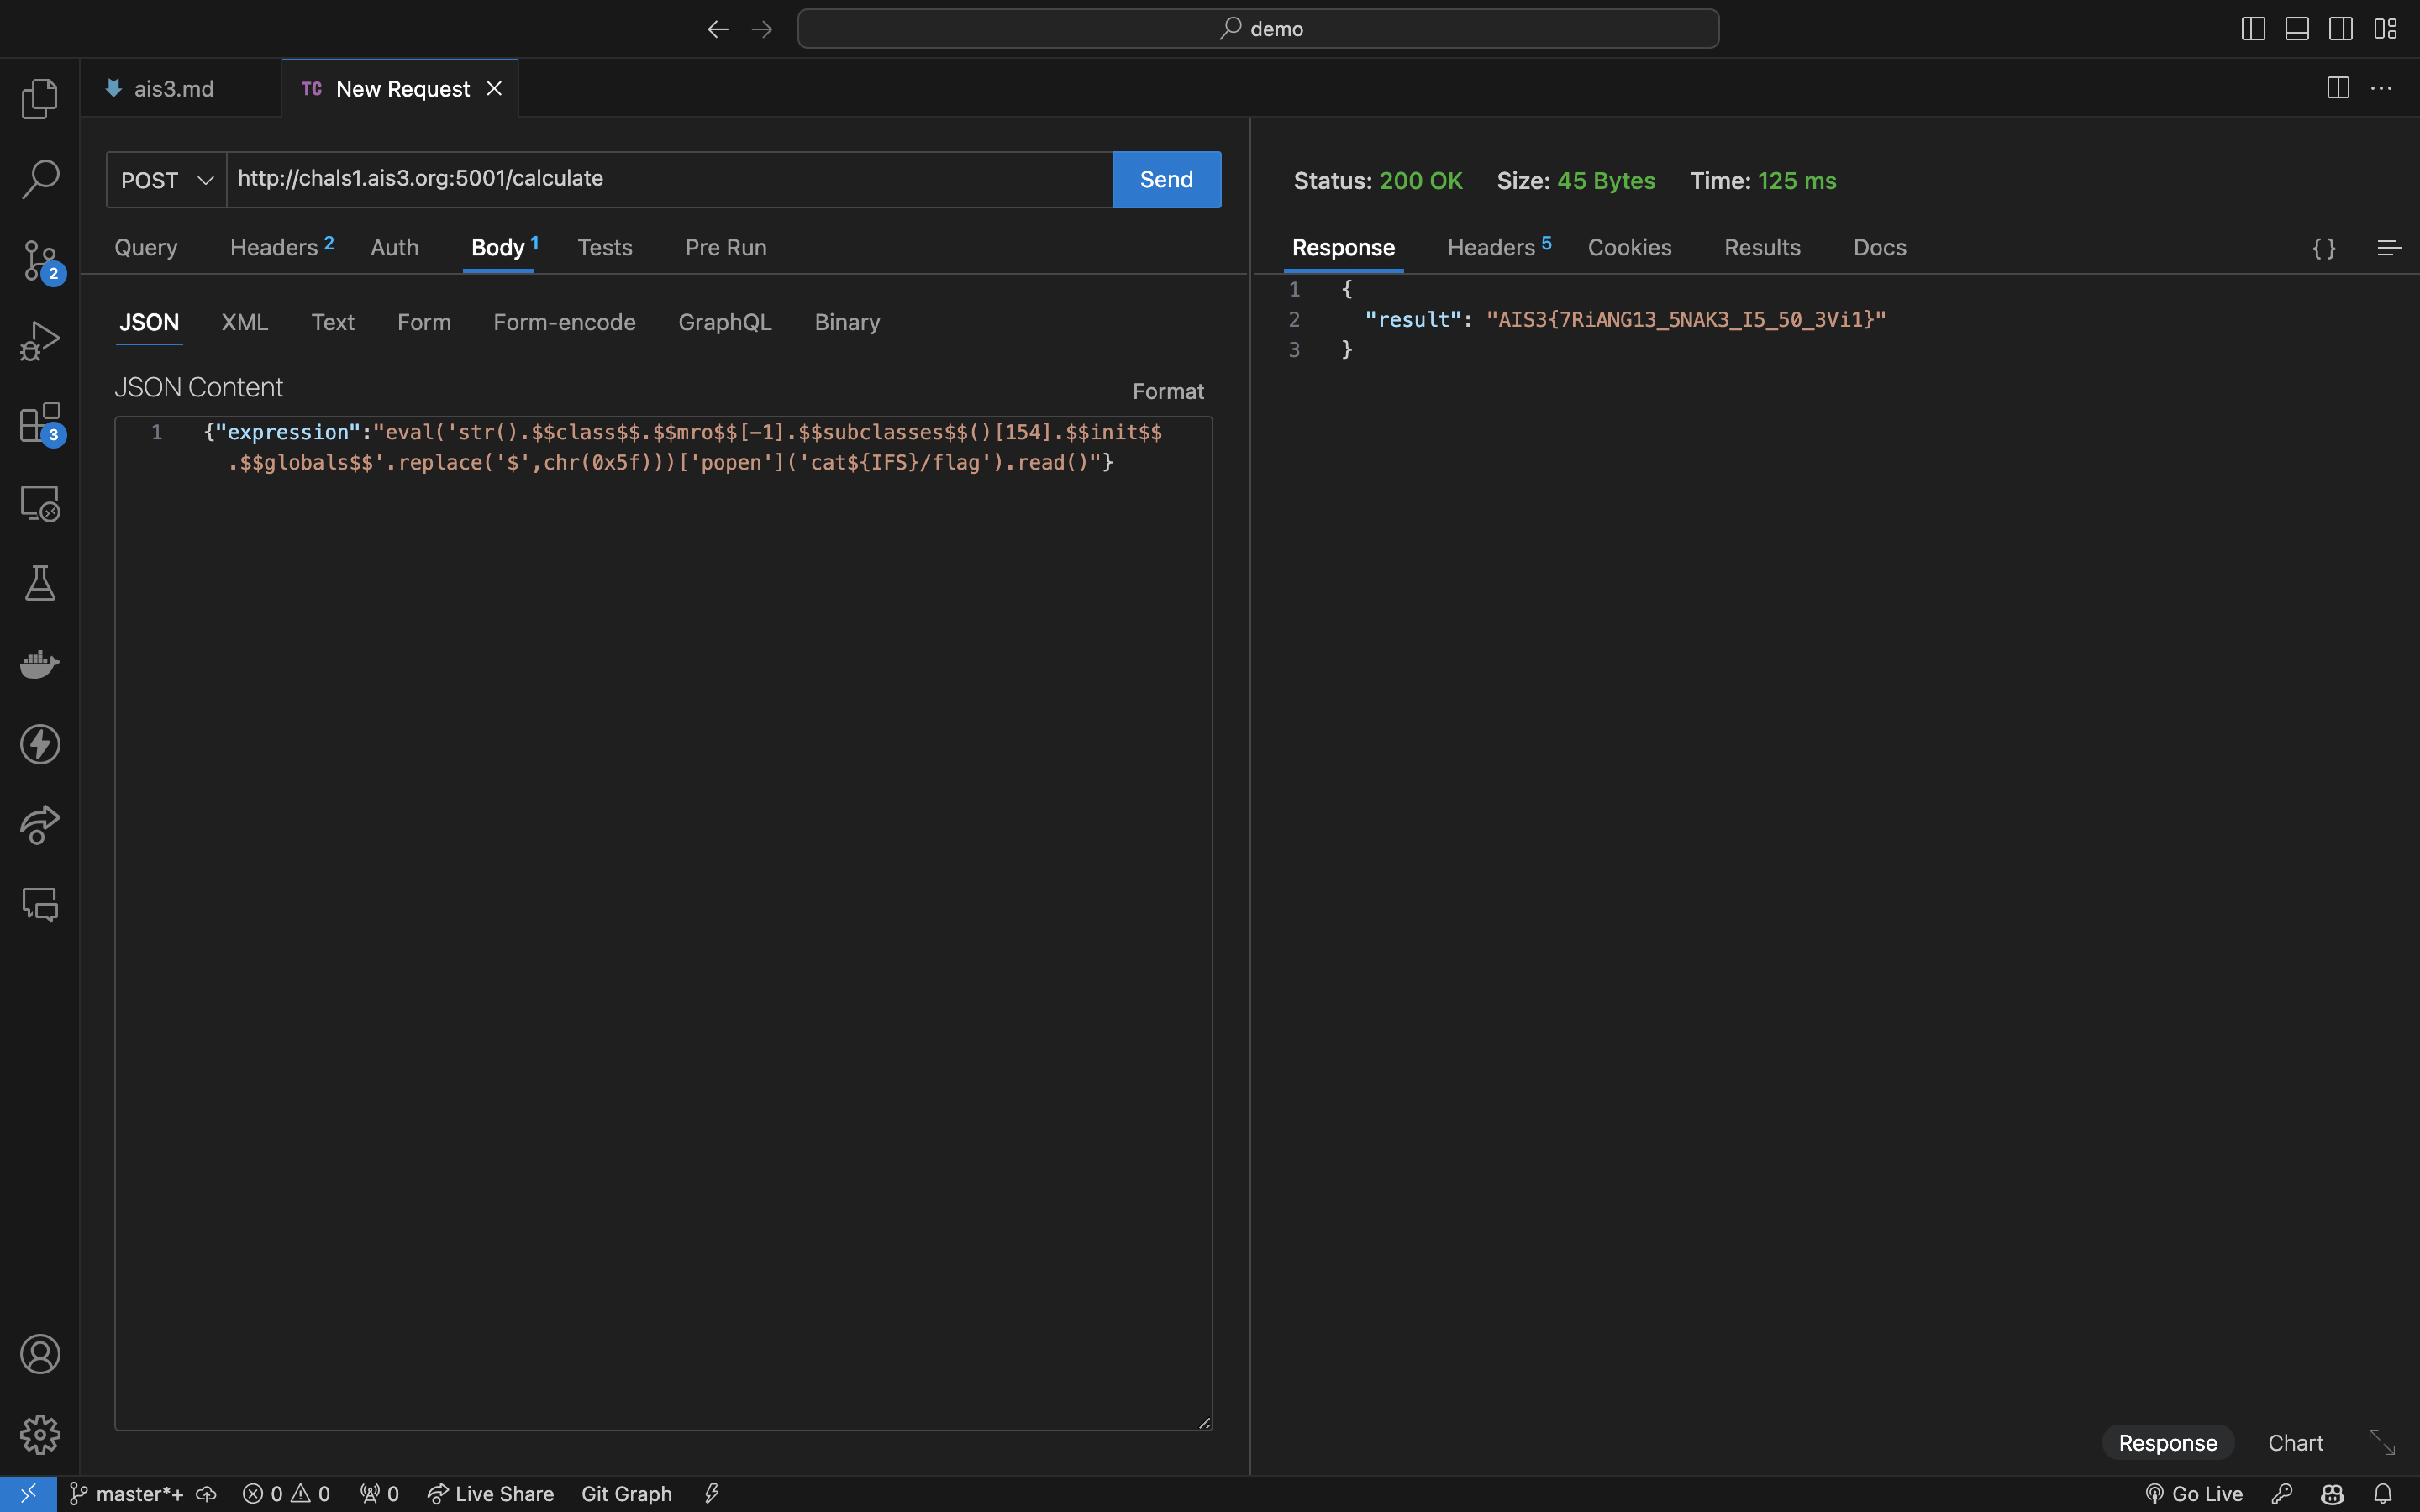The image size is (2420, 1512).
Task: Click the Remote Explorer icon
Action: point(40,503)
